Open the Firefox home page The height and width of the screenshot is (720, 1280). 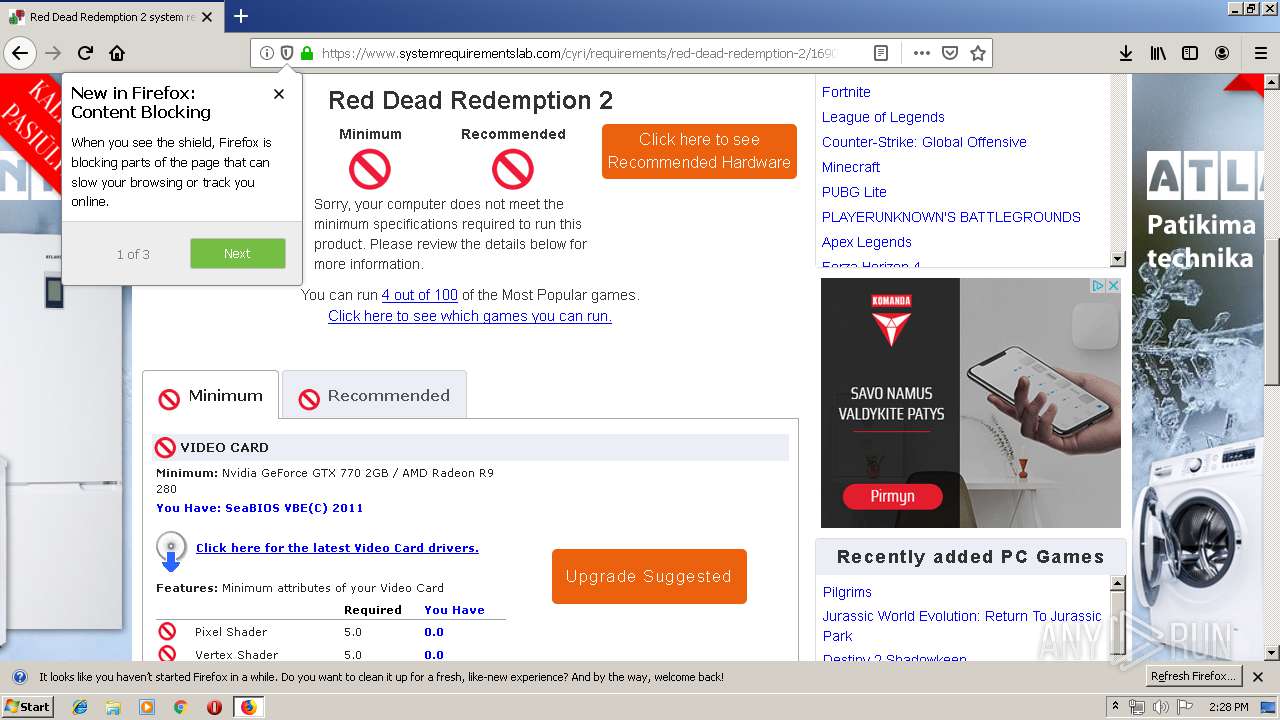coord(117,53)
